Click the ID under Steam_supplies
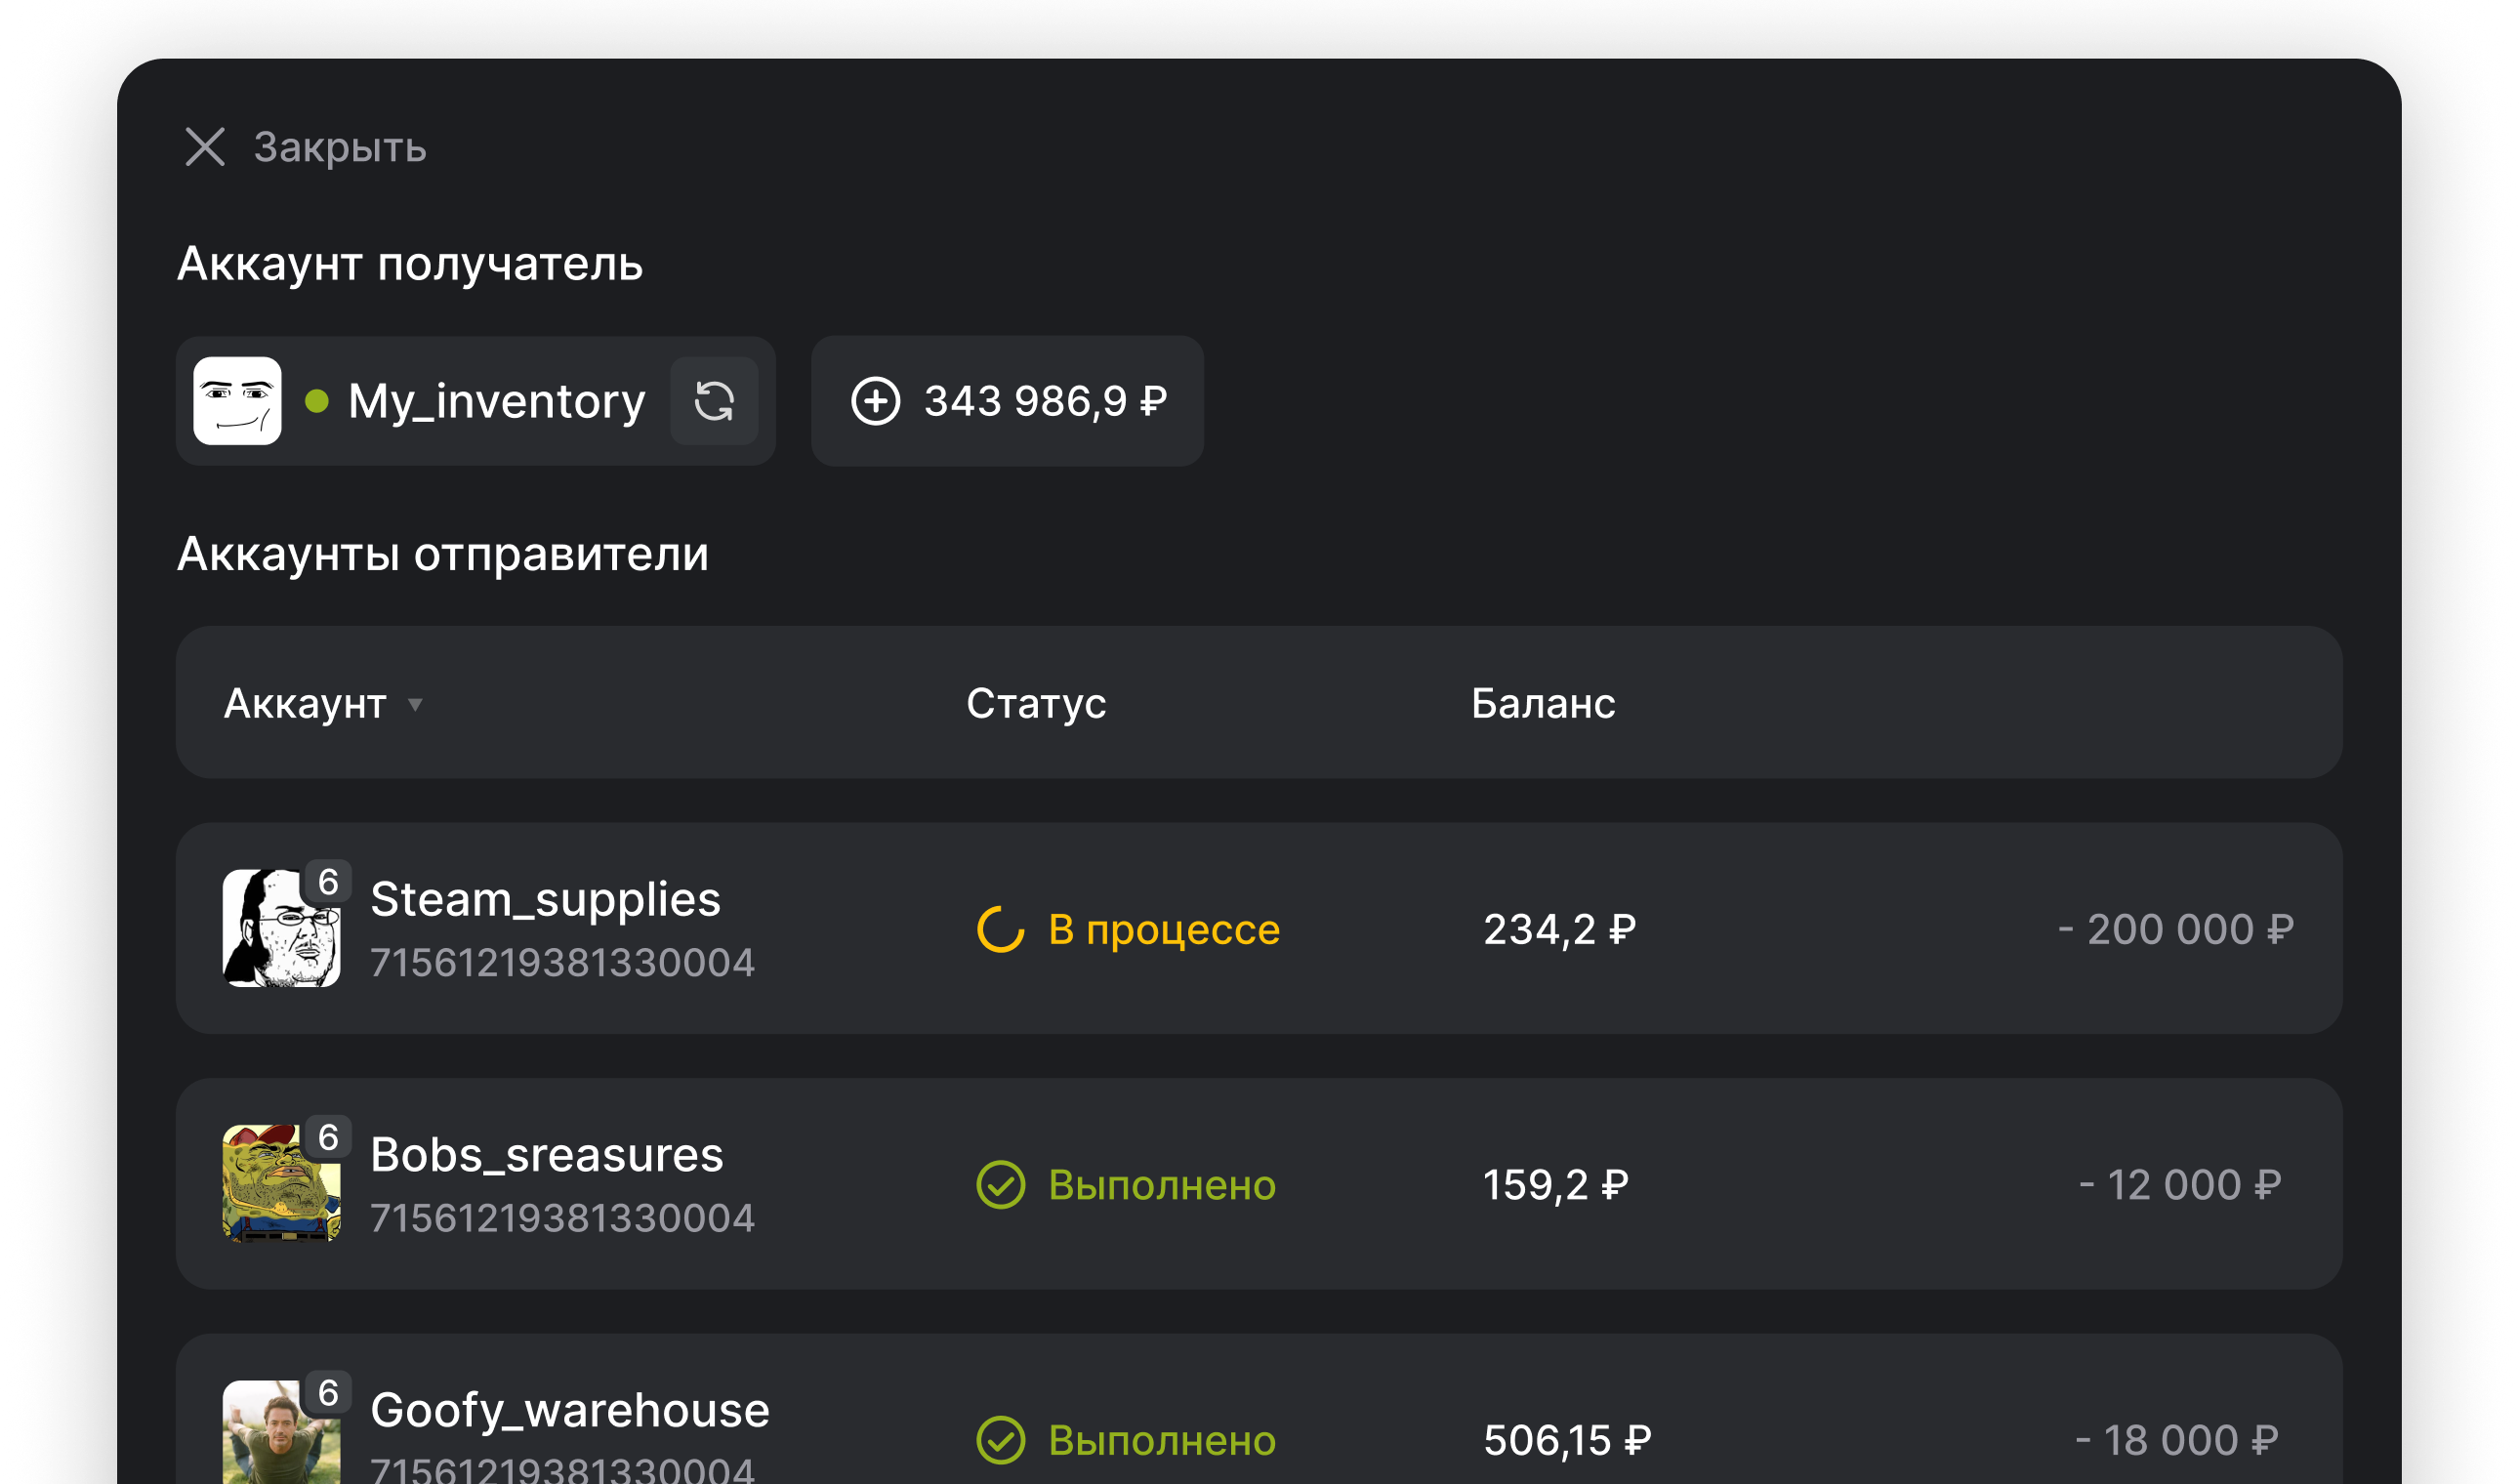This screenshot has width=2519, height=1484. click(563, 963)
